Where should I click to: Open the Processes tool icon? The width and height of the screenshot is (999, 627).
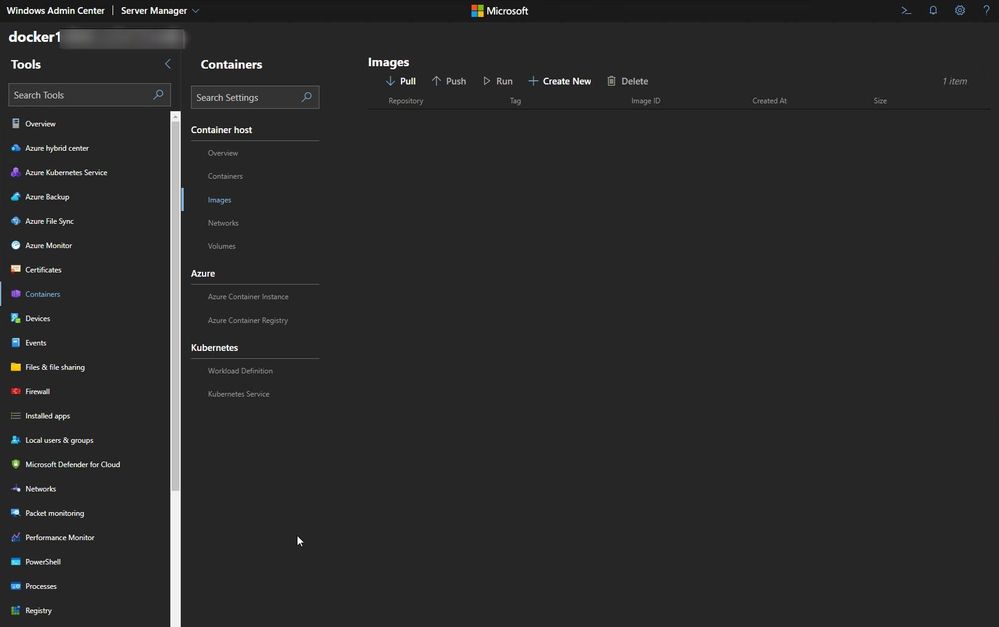point(16,586)
